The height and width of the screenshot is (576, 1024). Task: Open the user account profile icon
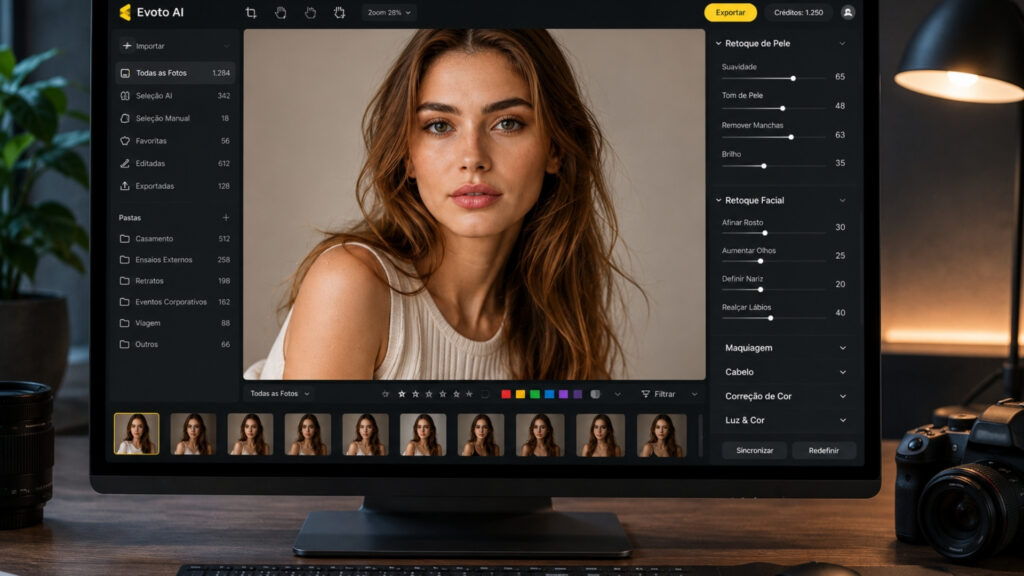click(848, 12)
